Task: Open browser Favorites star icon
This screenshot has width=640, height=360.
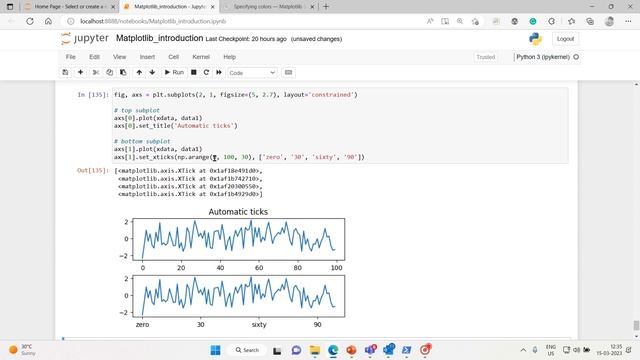Action: click(x=571, y=21)
